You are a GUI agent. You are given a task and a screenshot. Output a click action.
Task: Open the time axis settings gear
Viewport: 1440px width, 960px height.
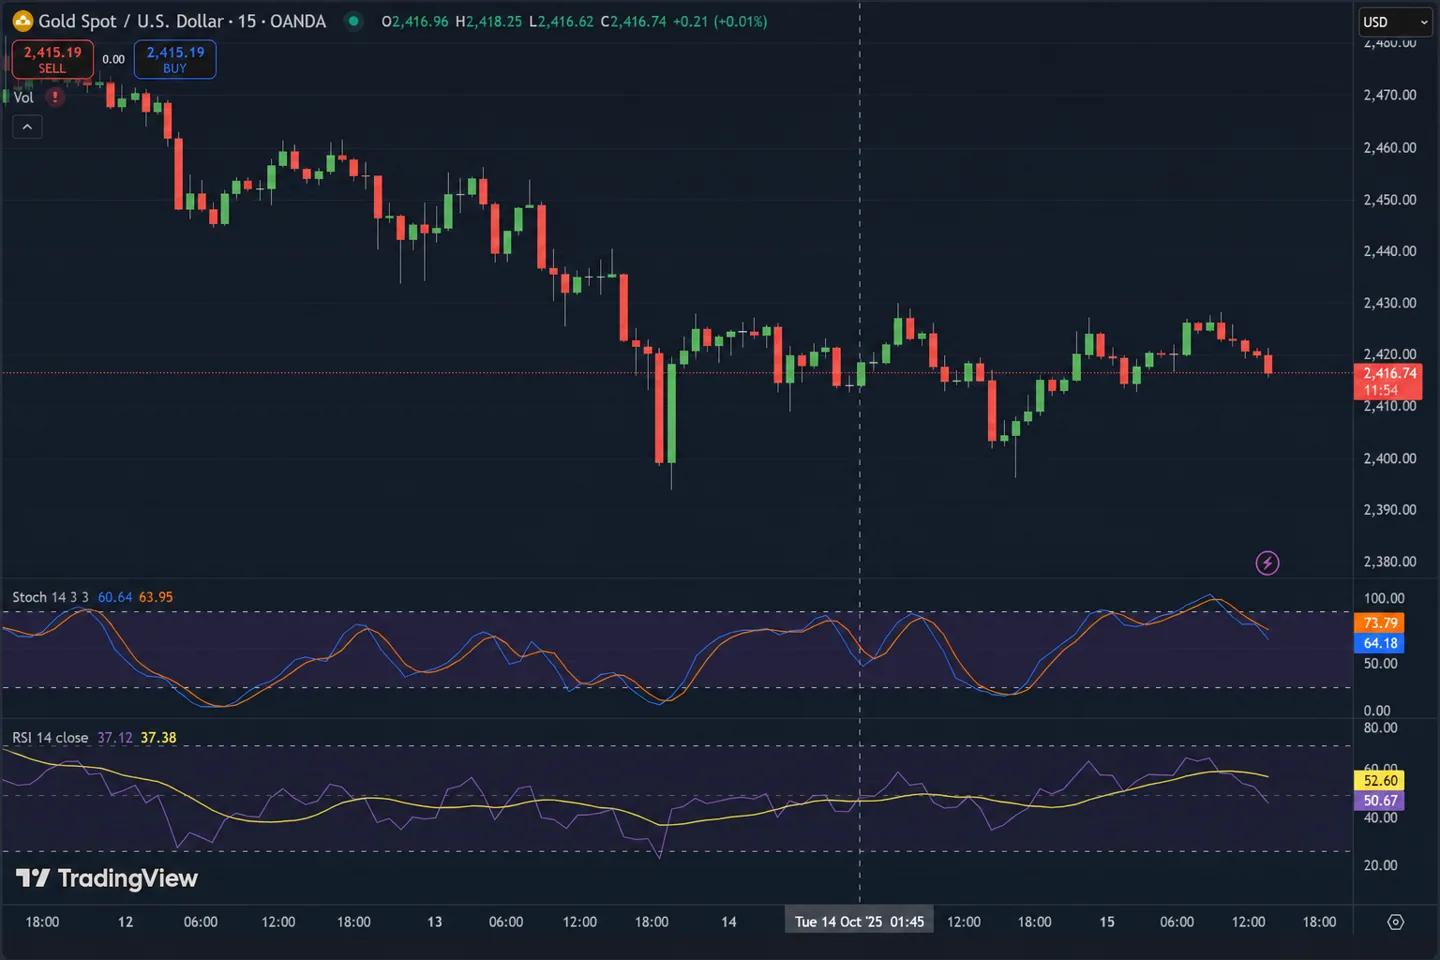(x=1395, y=922)
